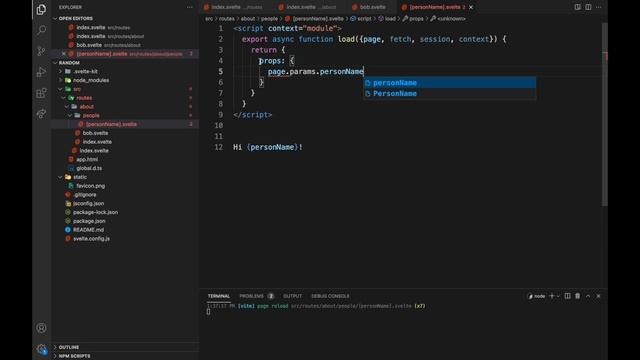This screenshot has width=640, height=360.
Task: Open the Run and Debug view
Action: point(41,72)
